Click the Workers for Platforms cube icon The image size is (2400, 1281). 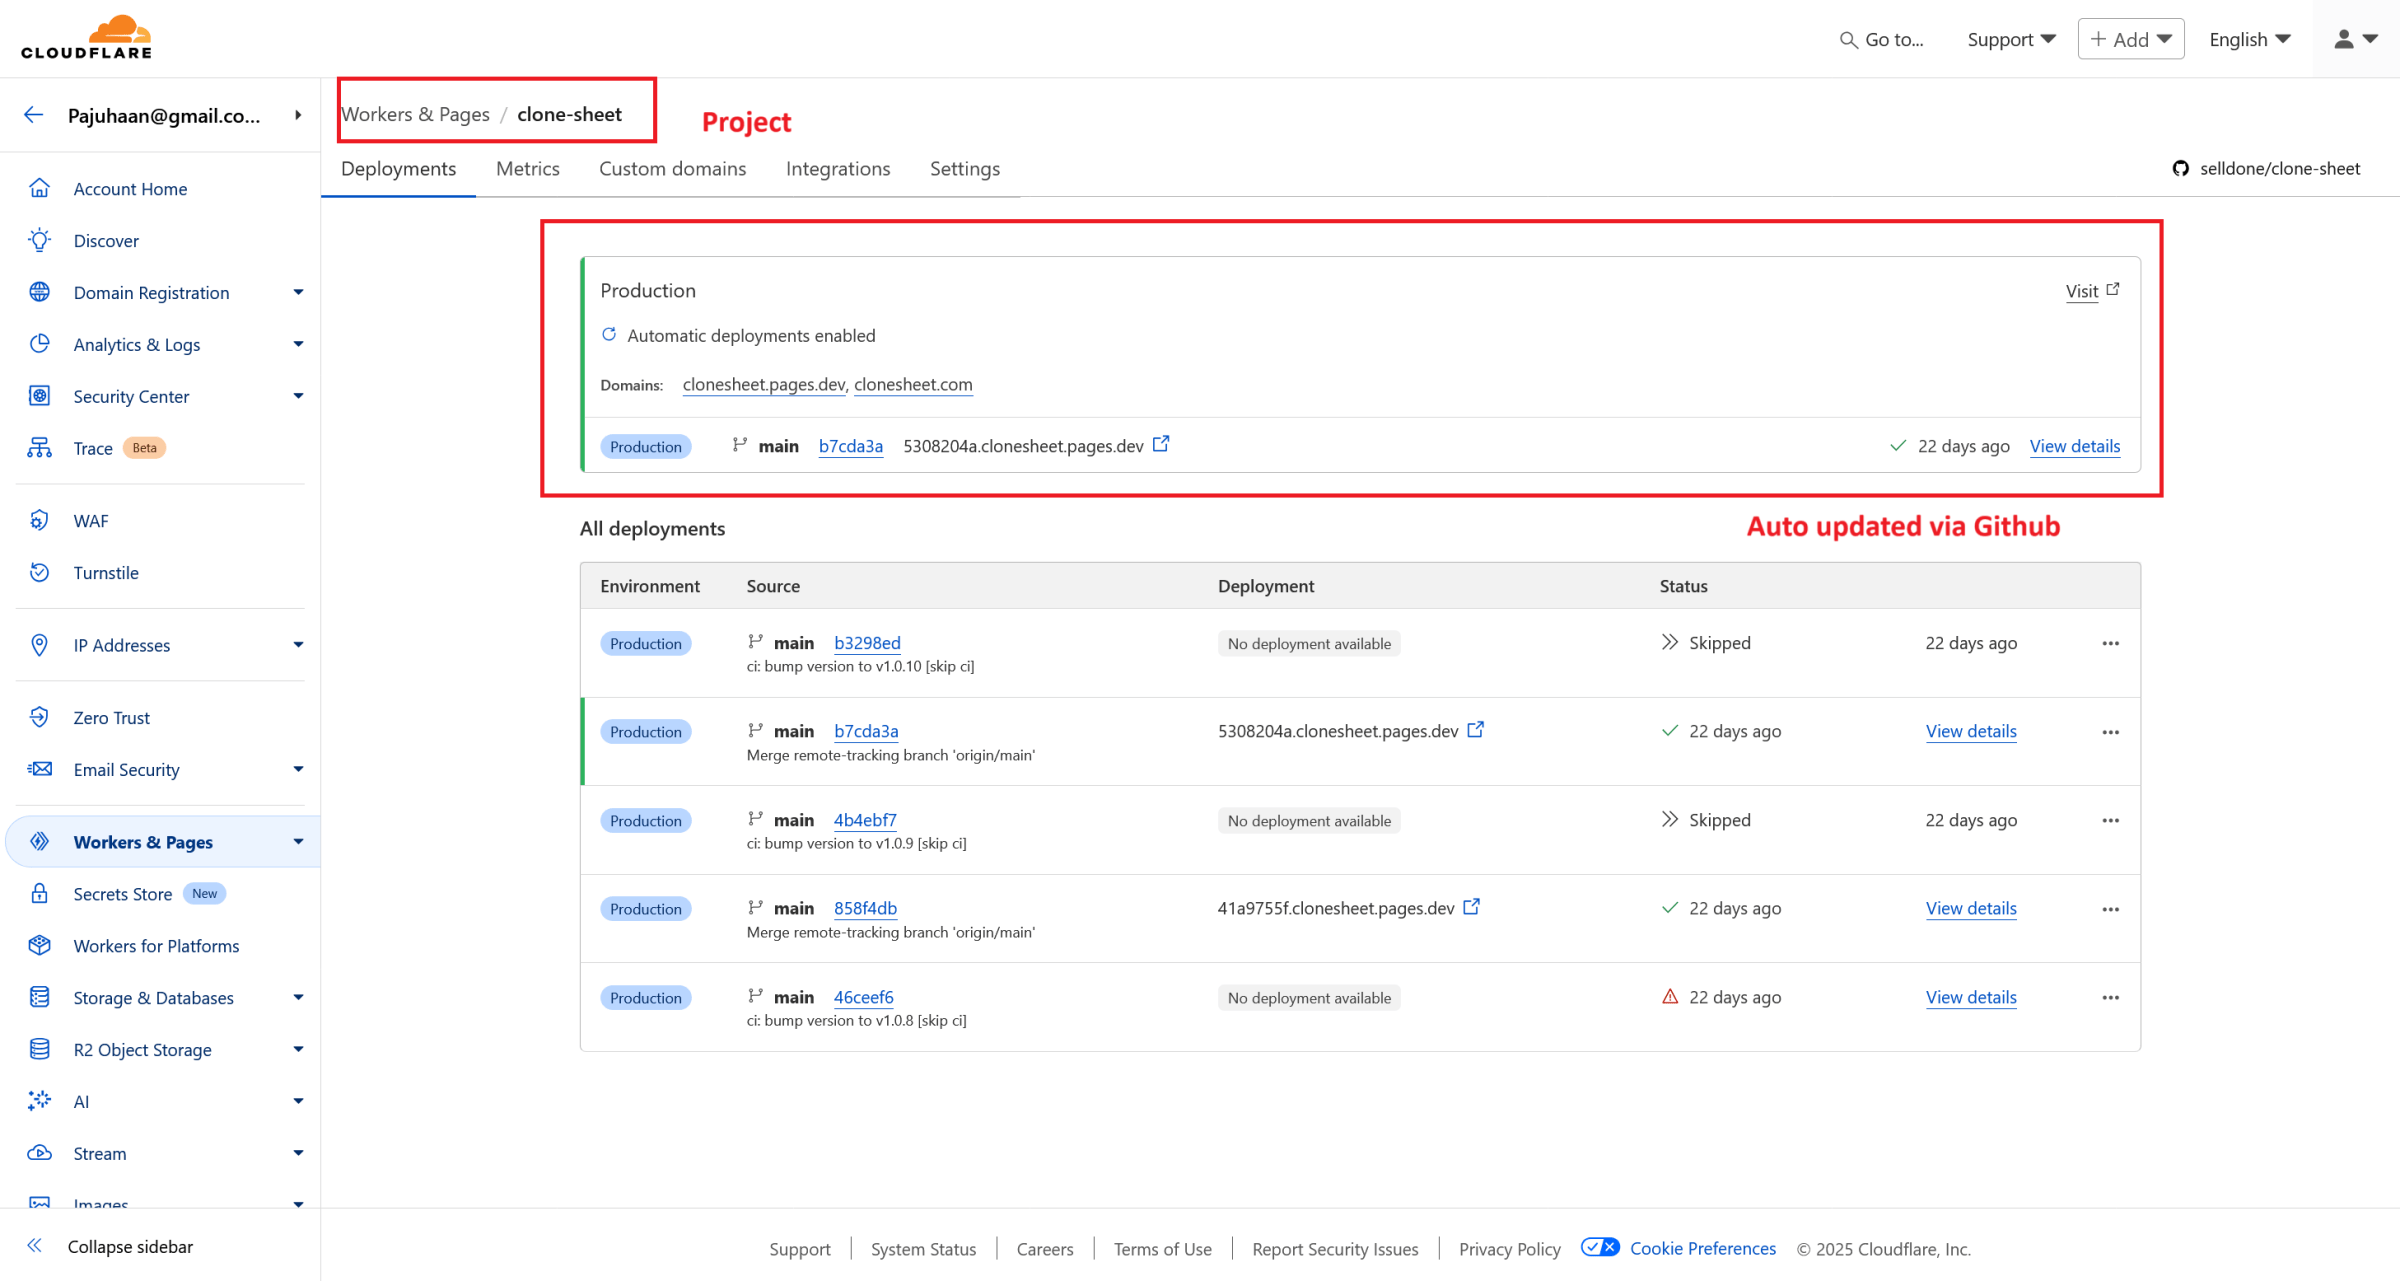40,945
